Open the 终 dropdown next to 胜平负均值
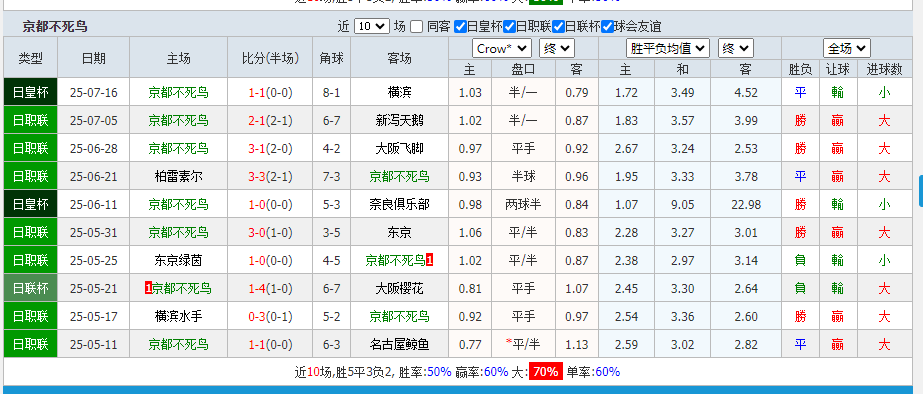Image resolution: width=923 pixels, height=394 pixels. (736, 48)
